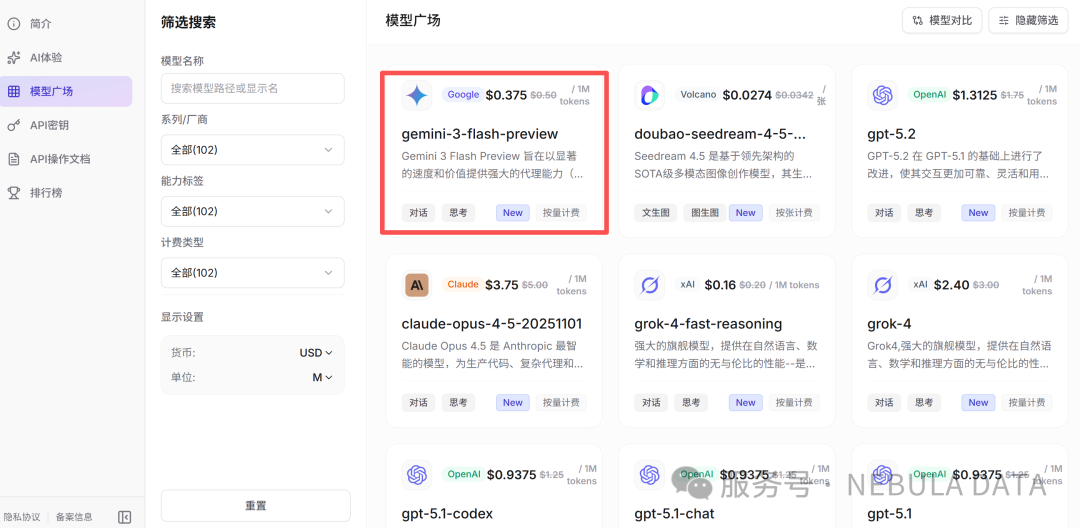Image resolution: width=1080 pixels, height=528 pixels.
Task: Click the 简介 info icon in sidebar
Action: 13,23
